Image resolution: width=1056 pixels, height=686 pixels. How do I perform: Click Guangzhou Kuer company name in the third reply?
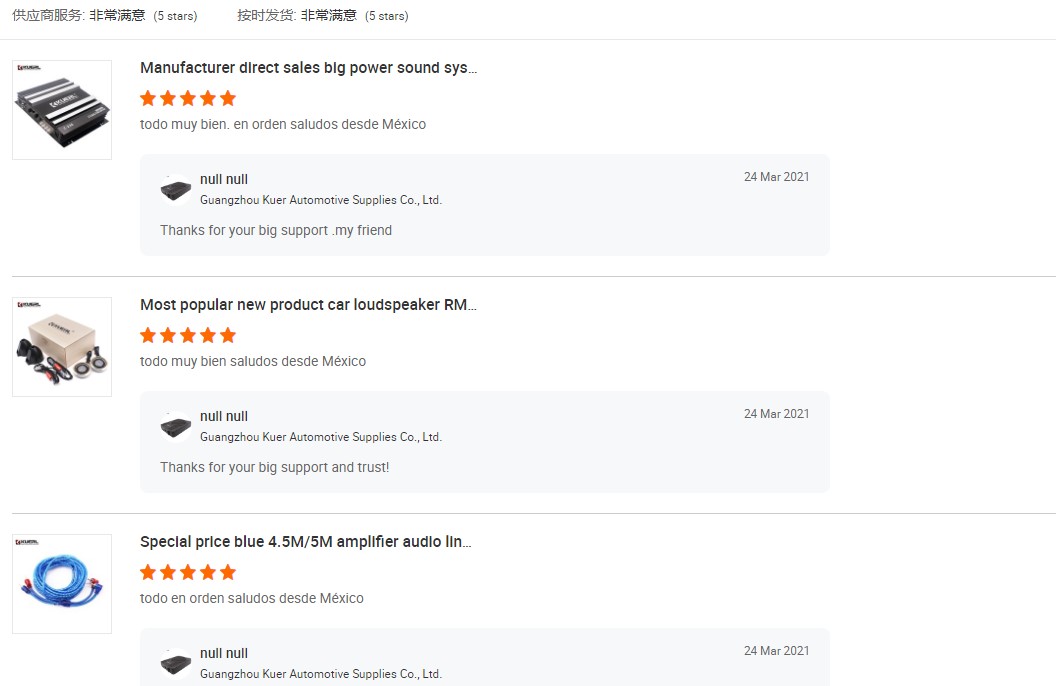[x=320, y=674]
